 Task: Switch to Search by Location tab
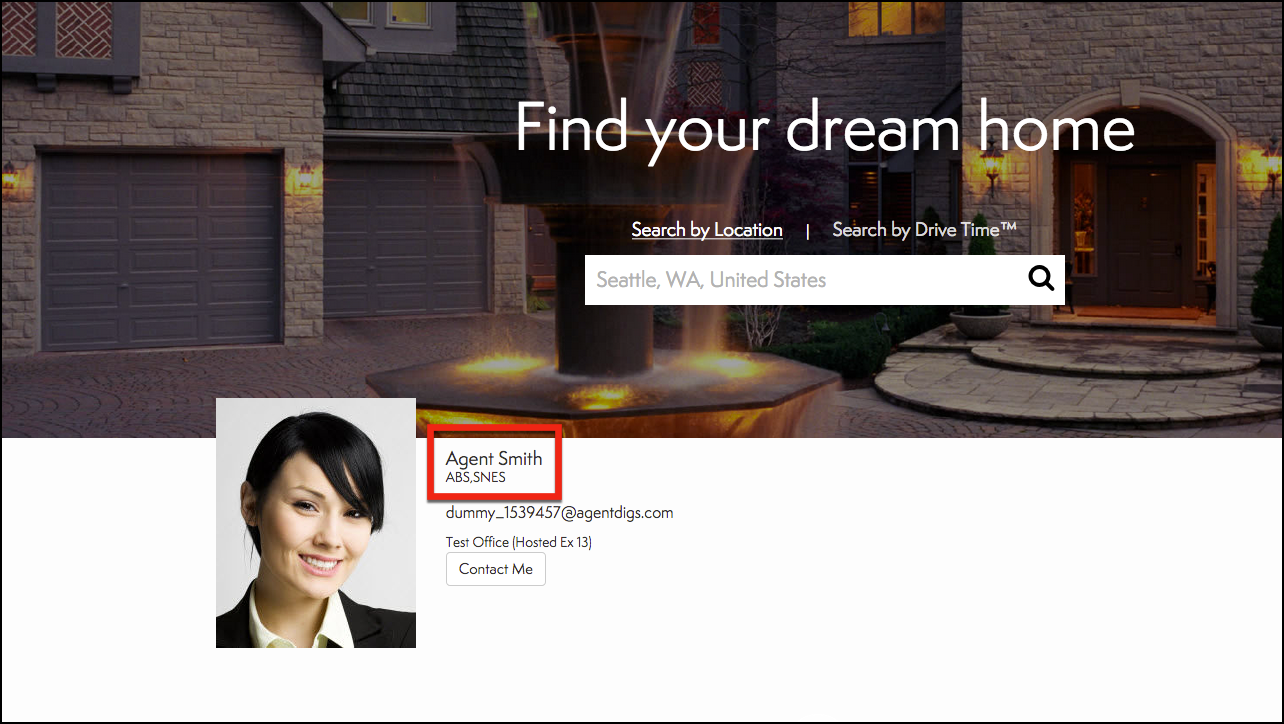pyautogui.click(x=706, y=230)
